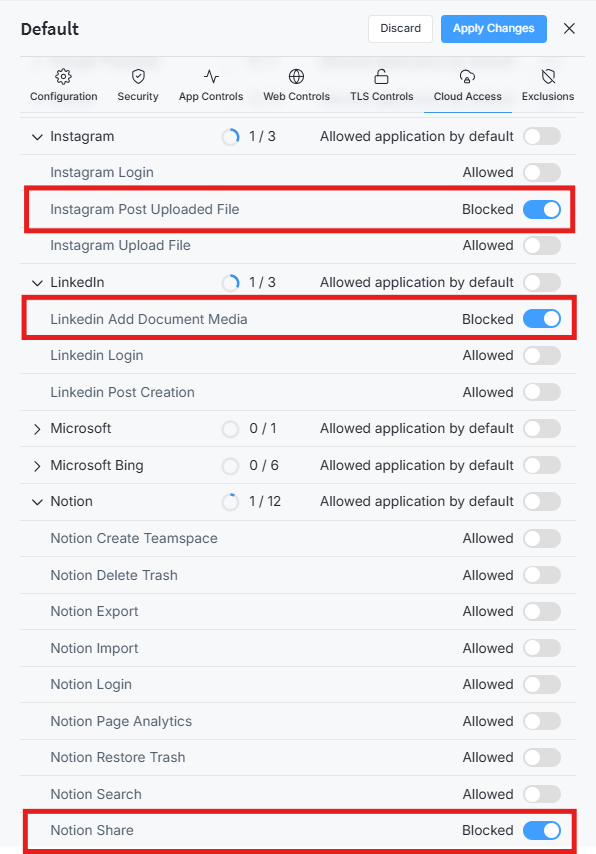Block Linkedin Post Creation activity
Image resolution: width=596 pixels, height=854 pixels.
[x=542, y=392]
